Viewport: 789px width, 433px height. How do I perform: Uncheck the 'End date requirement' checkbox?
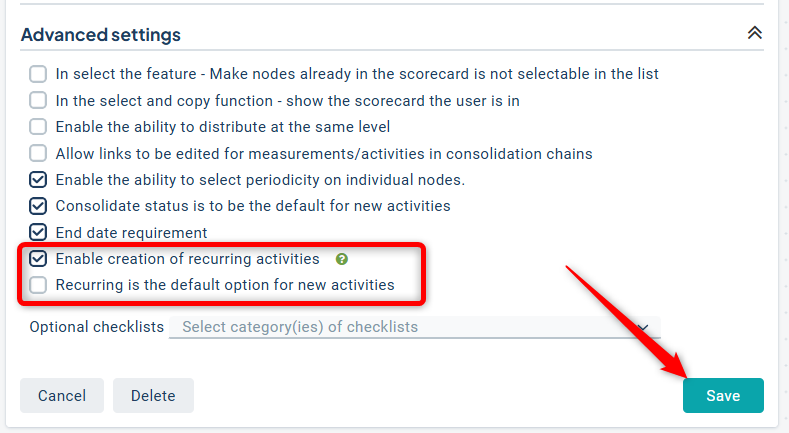(38, 233)
